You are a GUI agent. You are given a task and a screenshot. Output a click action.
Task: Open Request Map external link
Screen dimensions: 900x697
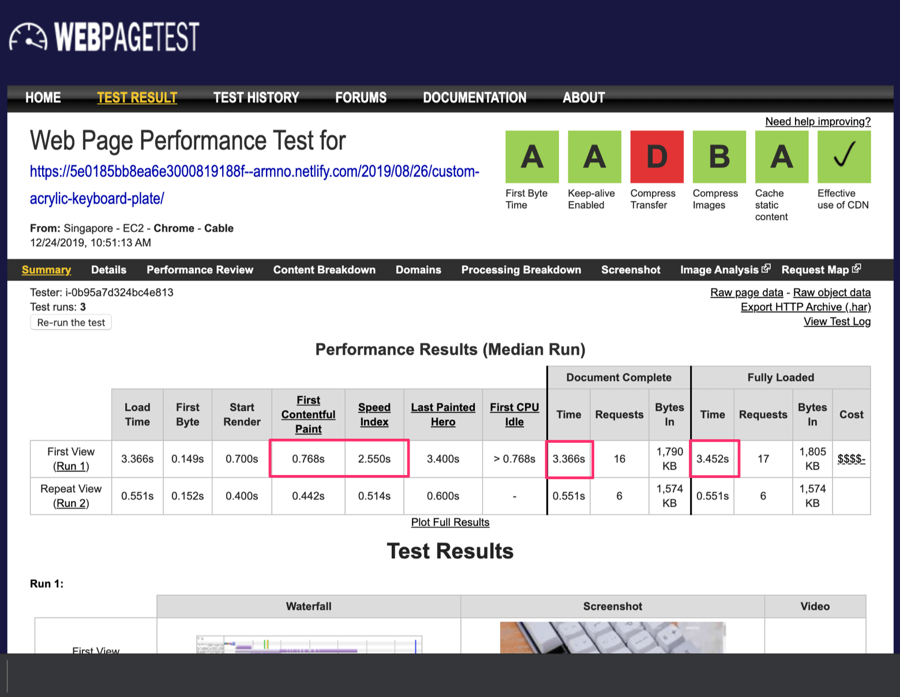(821, 270)
